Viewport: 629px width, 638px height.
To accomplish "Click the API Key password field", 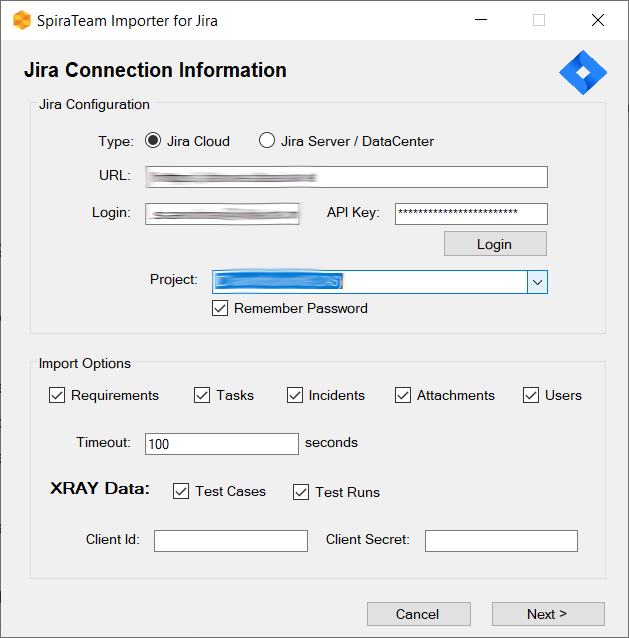I will (x=471, y=213).
